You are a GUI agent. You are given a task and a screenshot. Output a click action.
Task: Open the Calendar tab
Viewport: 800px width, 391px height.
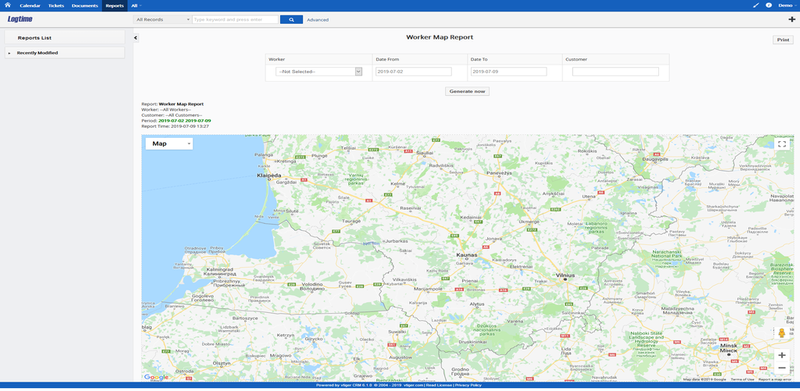click(30, 6)
